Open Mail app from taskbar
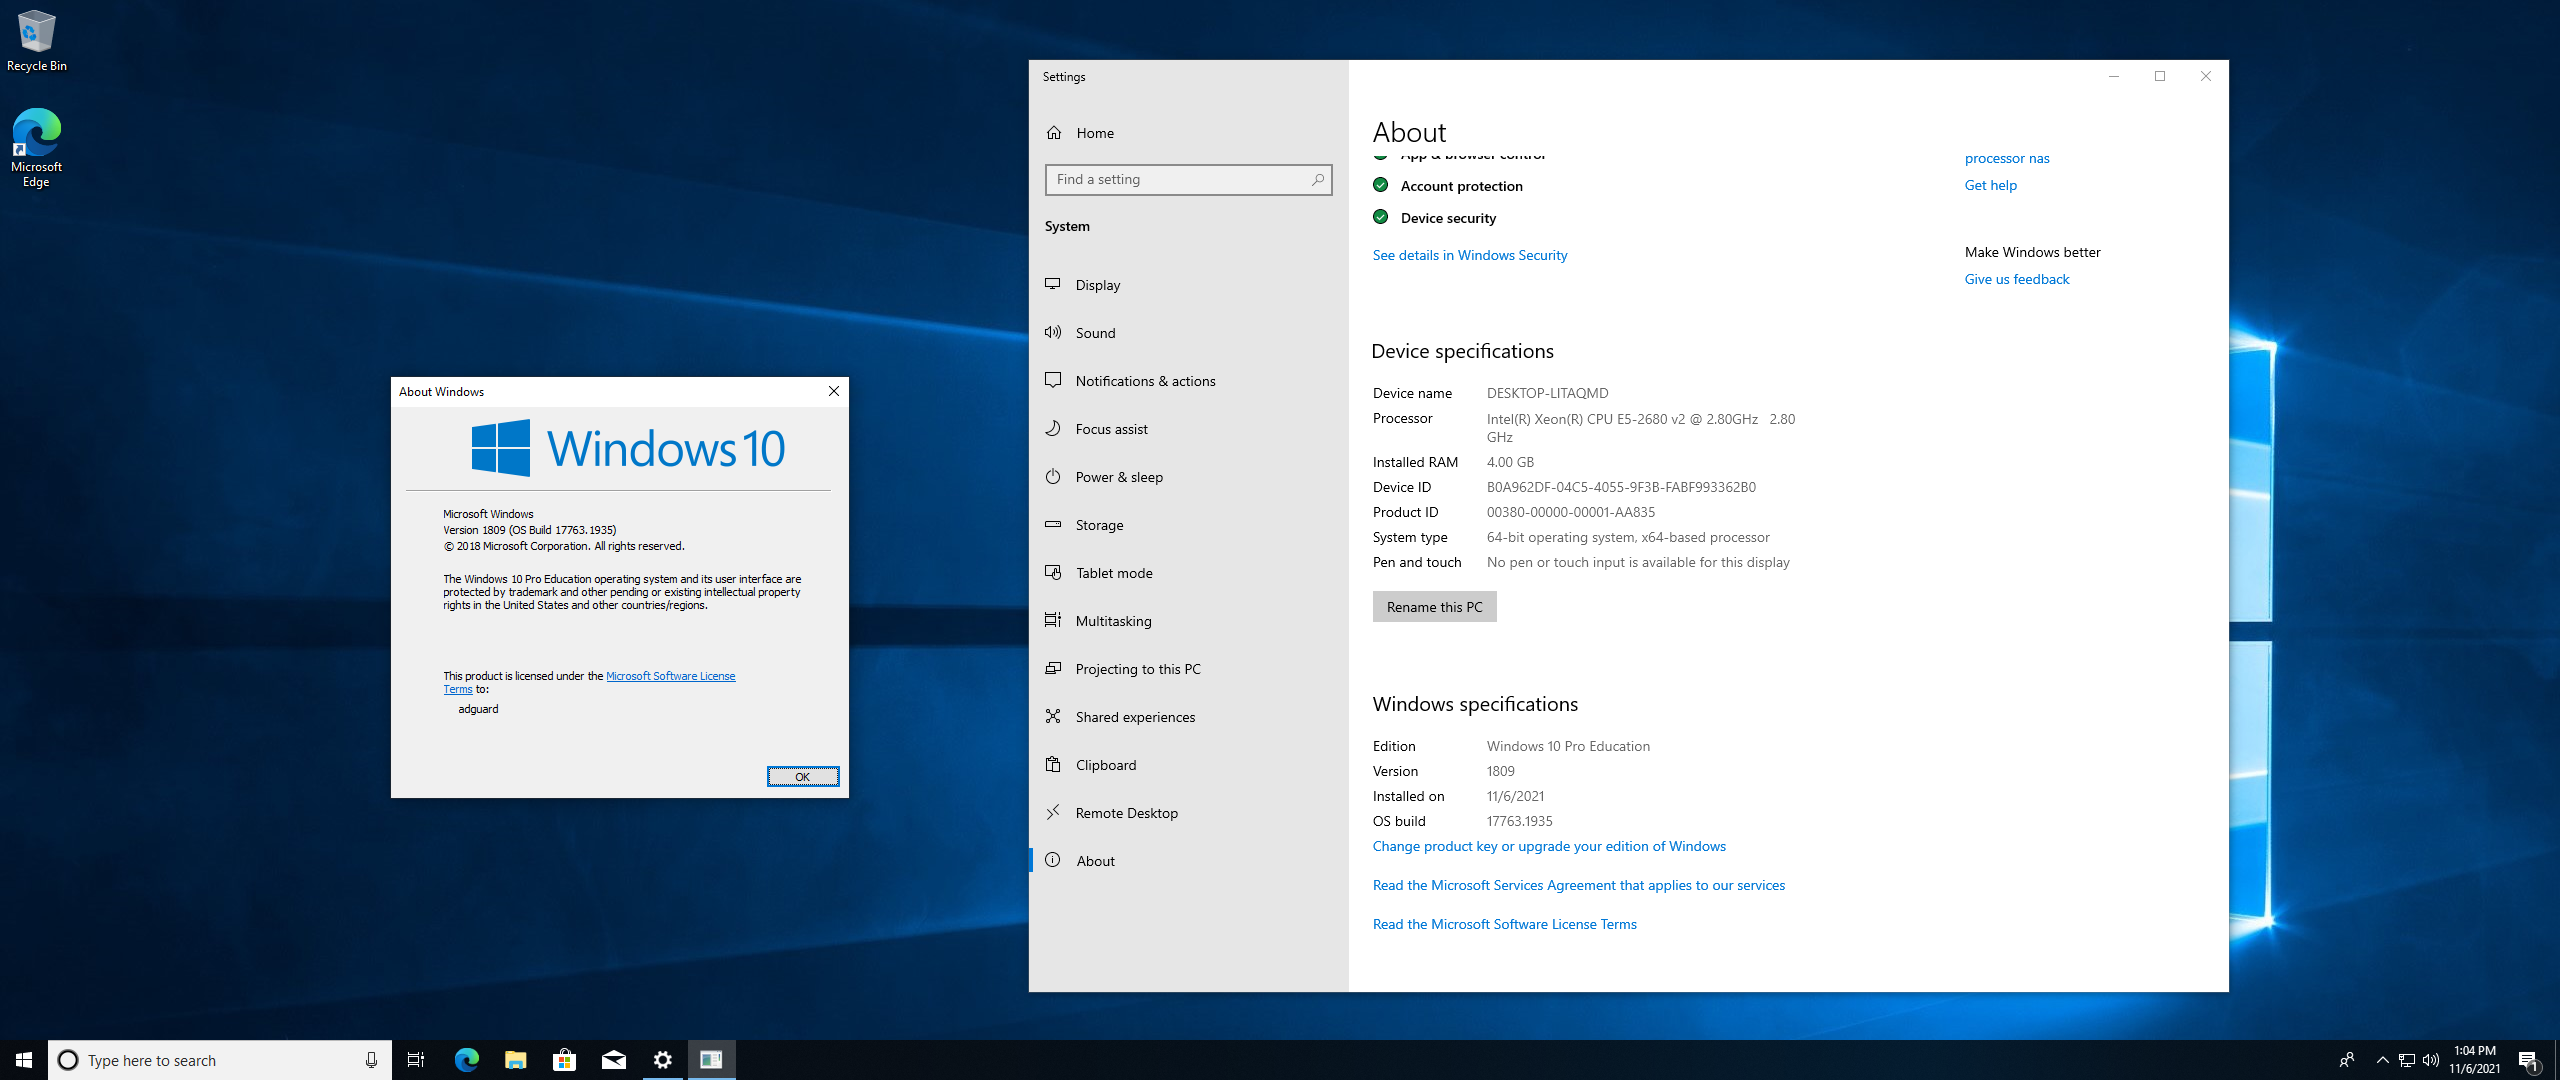This screenshot has width=2560, height=1080. tap(613, 1060)
